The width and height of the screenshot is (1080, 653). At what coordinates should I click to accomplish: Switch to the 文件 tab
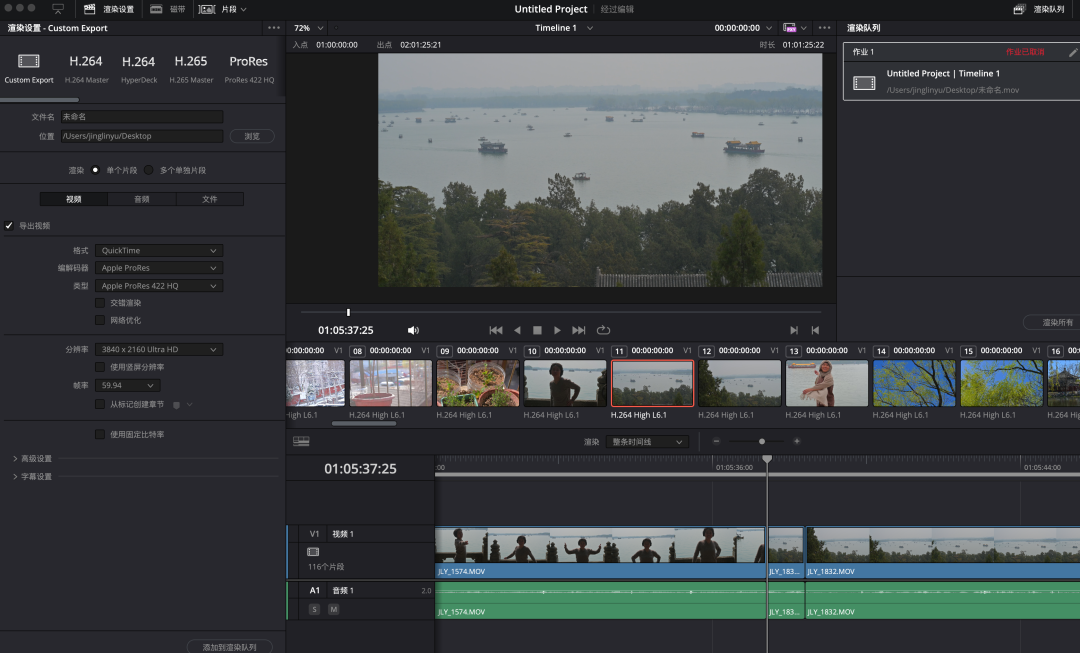pyautogui.click(x=210, y=199)
